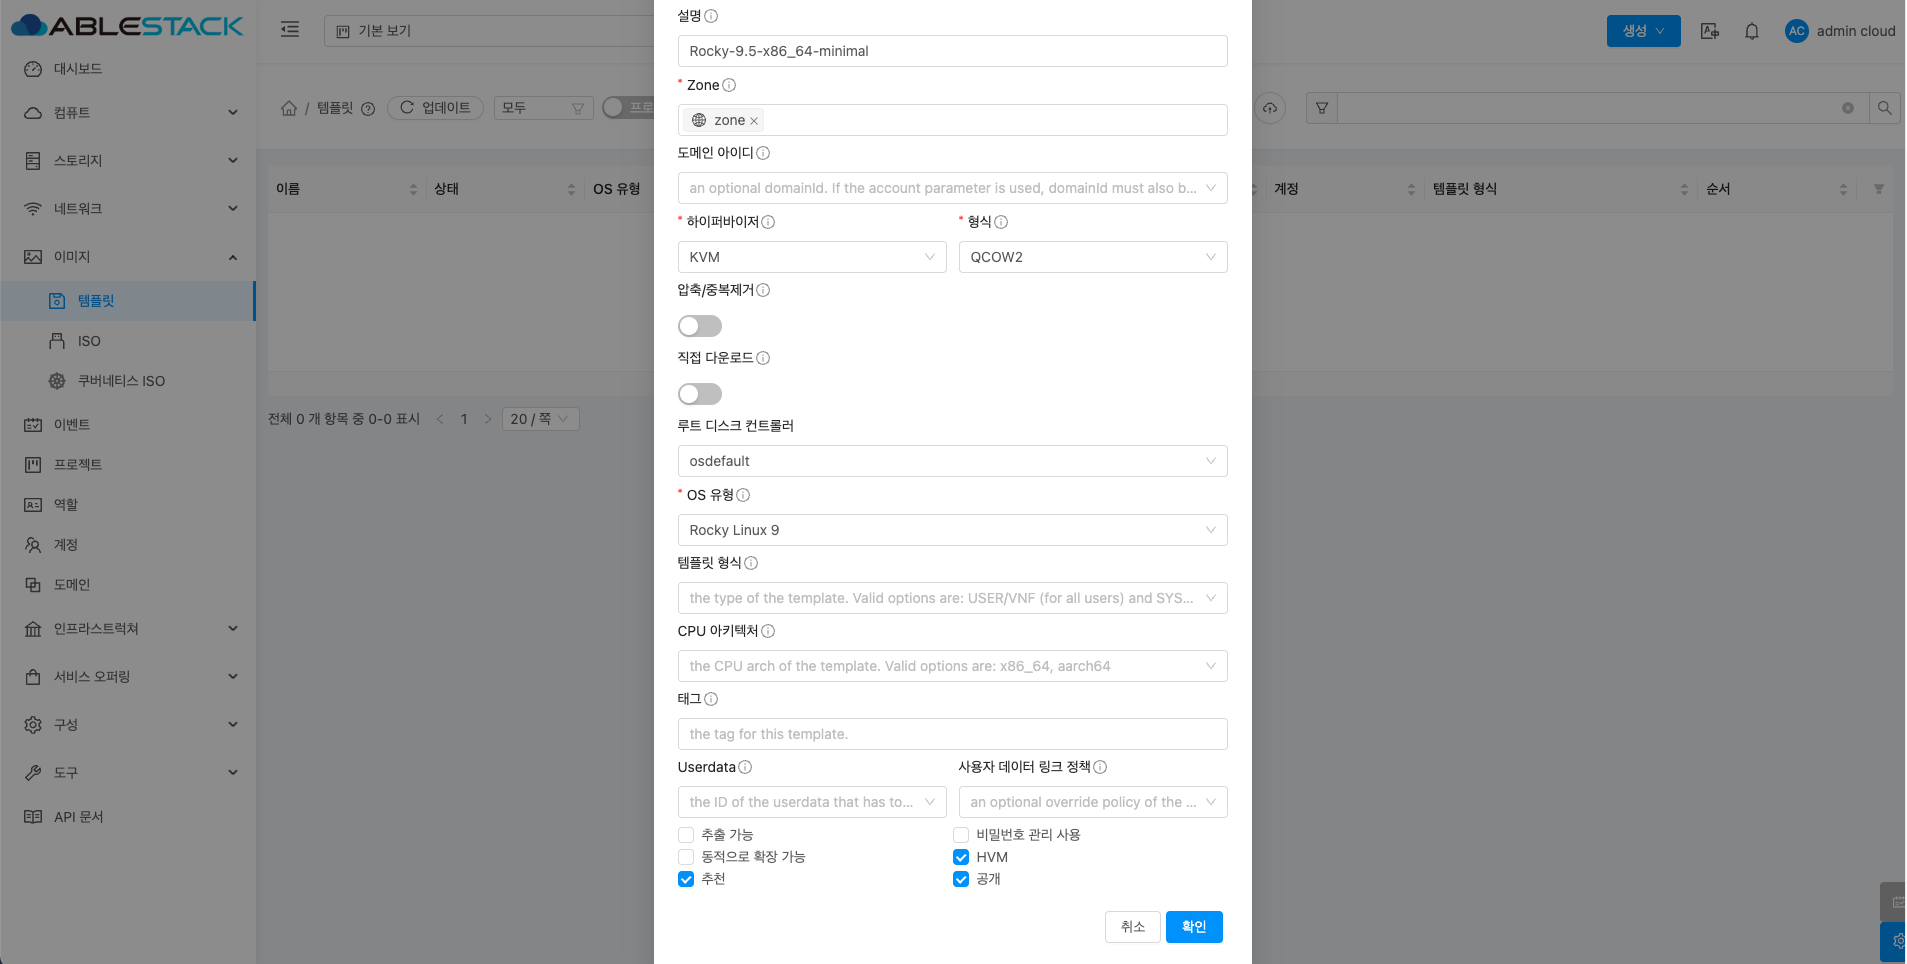Viewport: 1907px width, 964px height.
Task: Open the notifications bell
Action: pos(1752,31)
